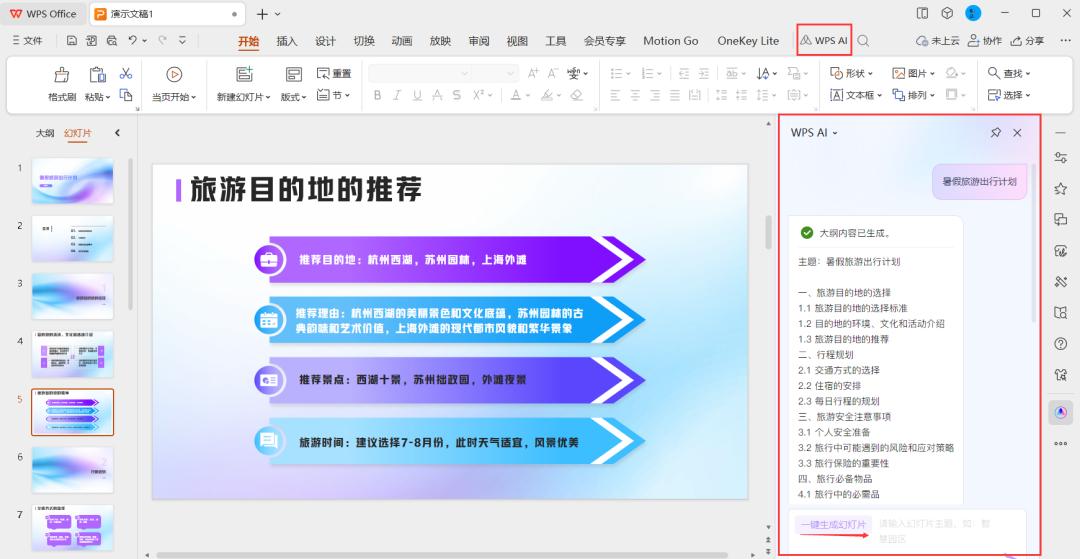Open the Motion Go tab
Viewport: 1080px width, 559px height.
point(671,41)
